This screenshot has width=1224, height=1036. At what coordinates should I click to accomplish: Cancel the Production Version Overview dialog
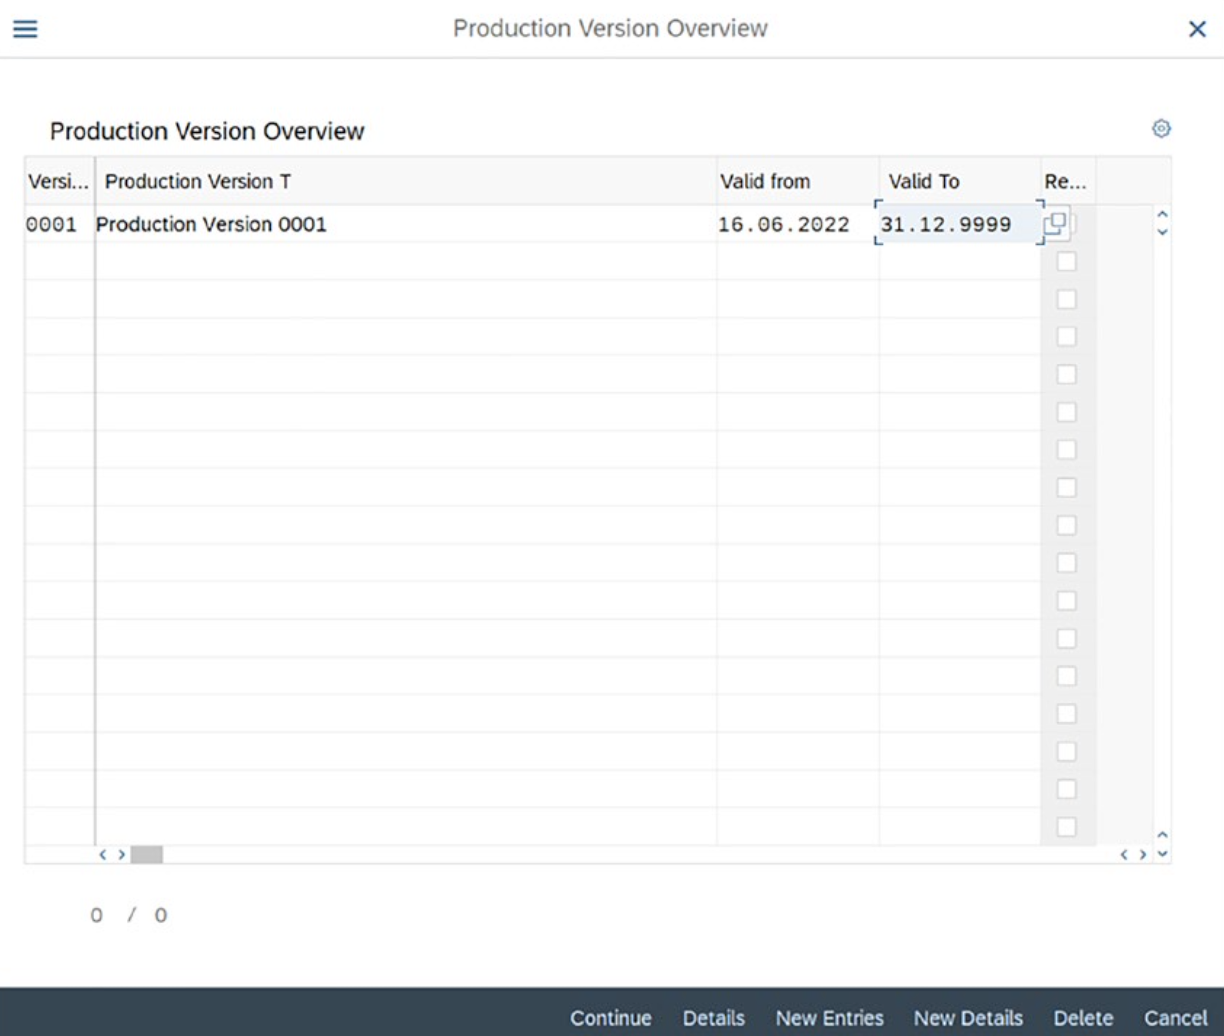pyautogui.click(x=1175, y=1018)
